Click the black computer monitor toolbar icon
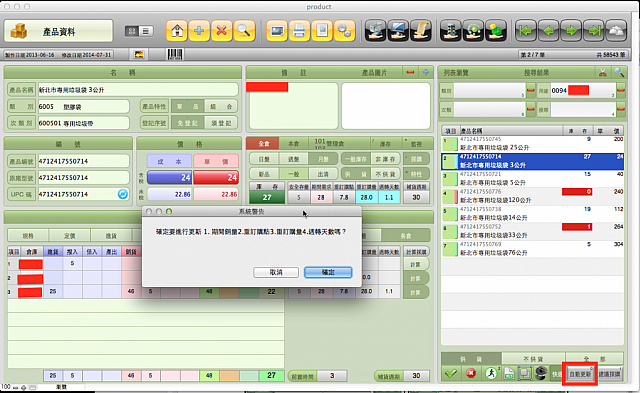 [398, 31]
